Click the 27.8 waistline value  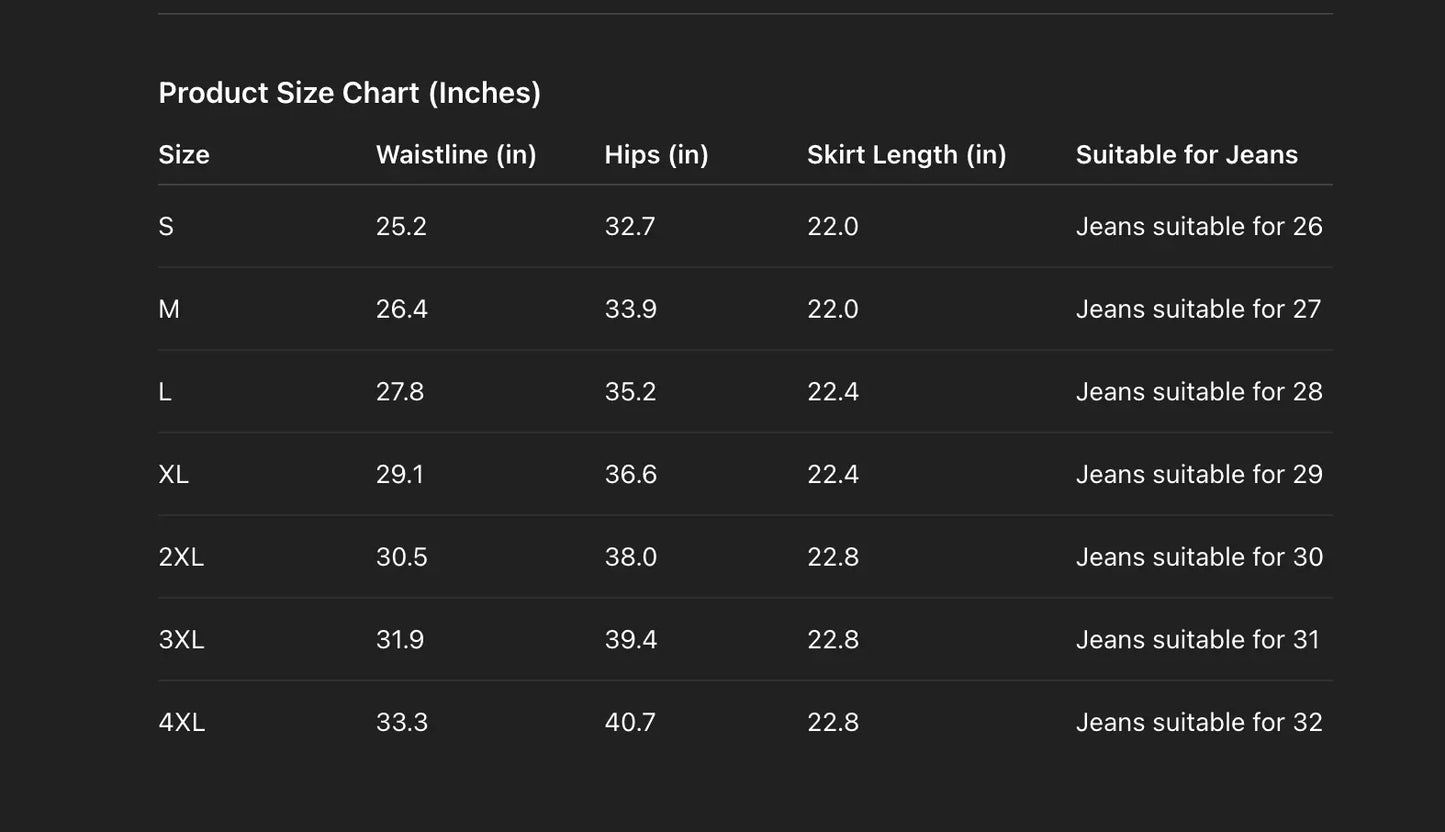(400, 392)
